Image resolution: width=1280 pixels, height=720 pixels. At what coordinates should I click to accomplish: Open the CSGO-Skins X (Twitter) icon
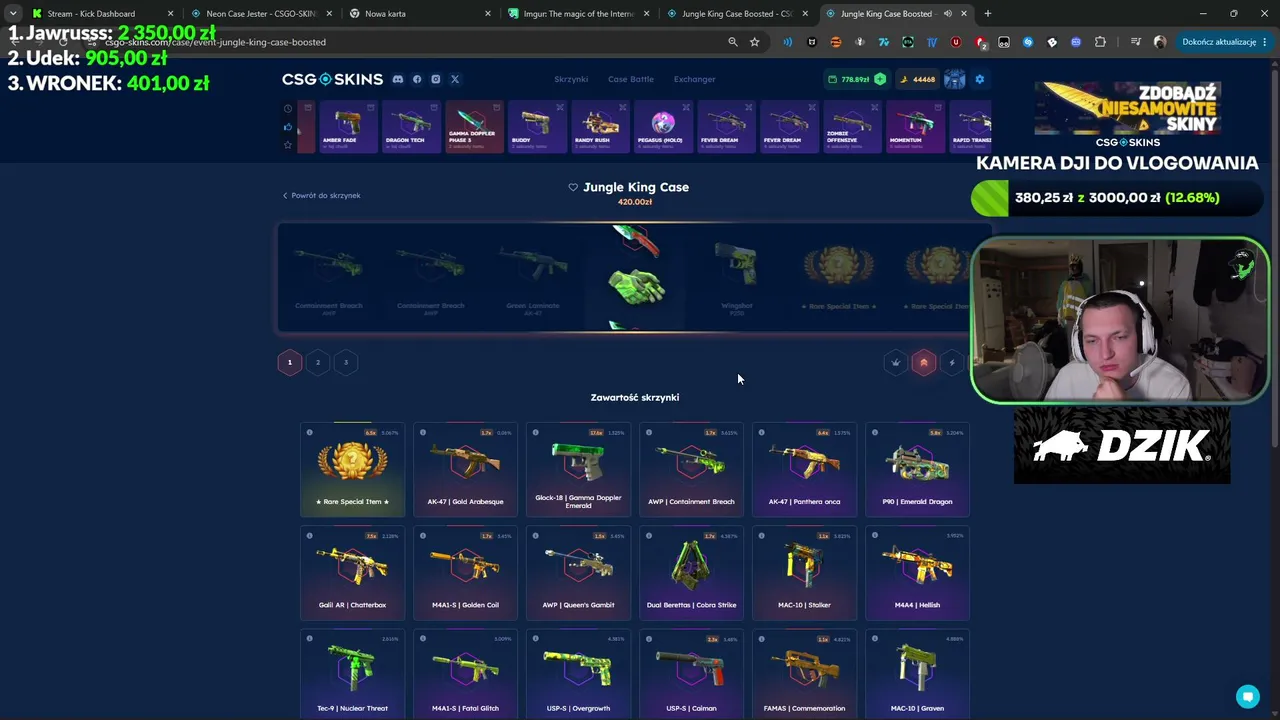click(454, 79)
